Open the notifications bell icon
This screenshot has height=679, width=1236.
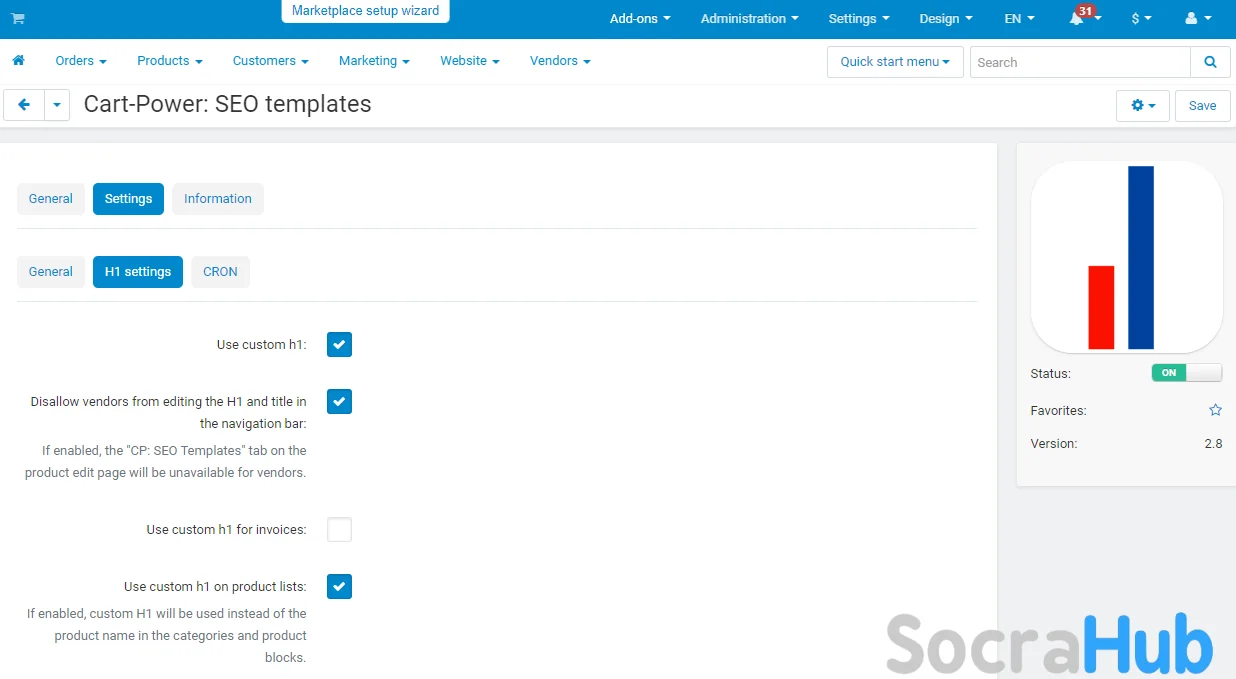1077,19
